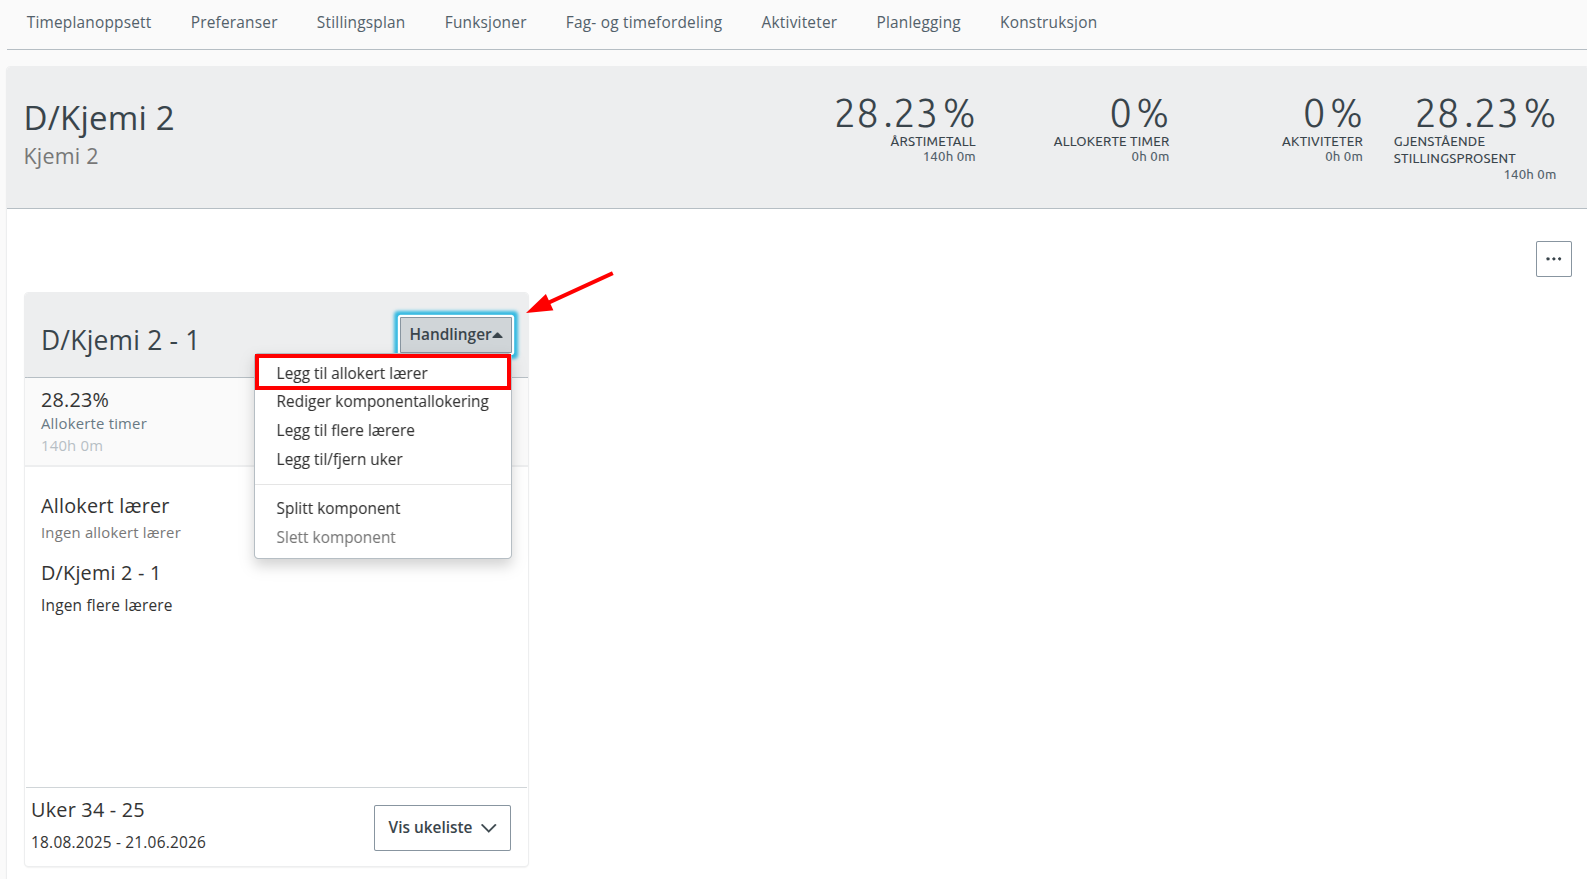The image size is (1587, 879).
Task: Switch to the Preferanser tab
Action: [234, 22]
